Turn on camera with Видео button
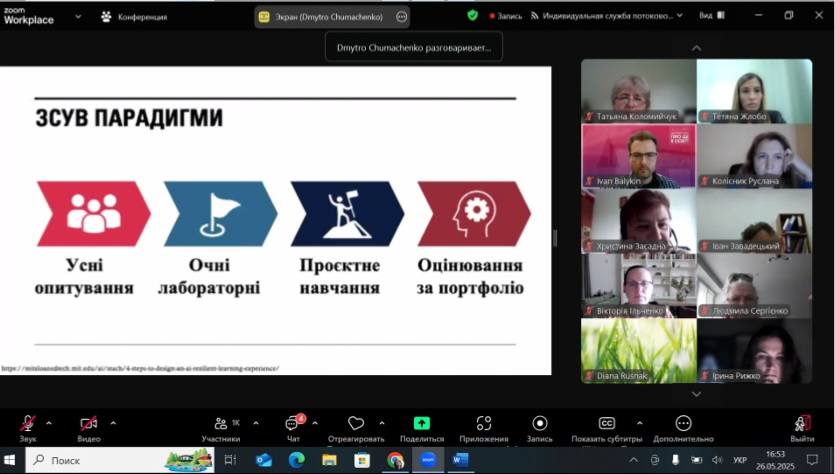The height and width of the screenshot is (474, 835). (x=88, y=424)
